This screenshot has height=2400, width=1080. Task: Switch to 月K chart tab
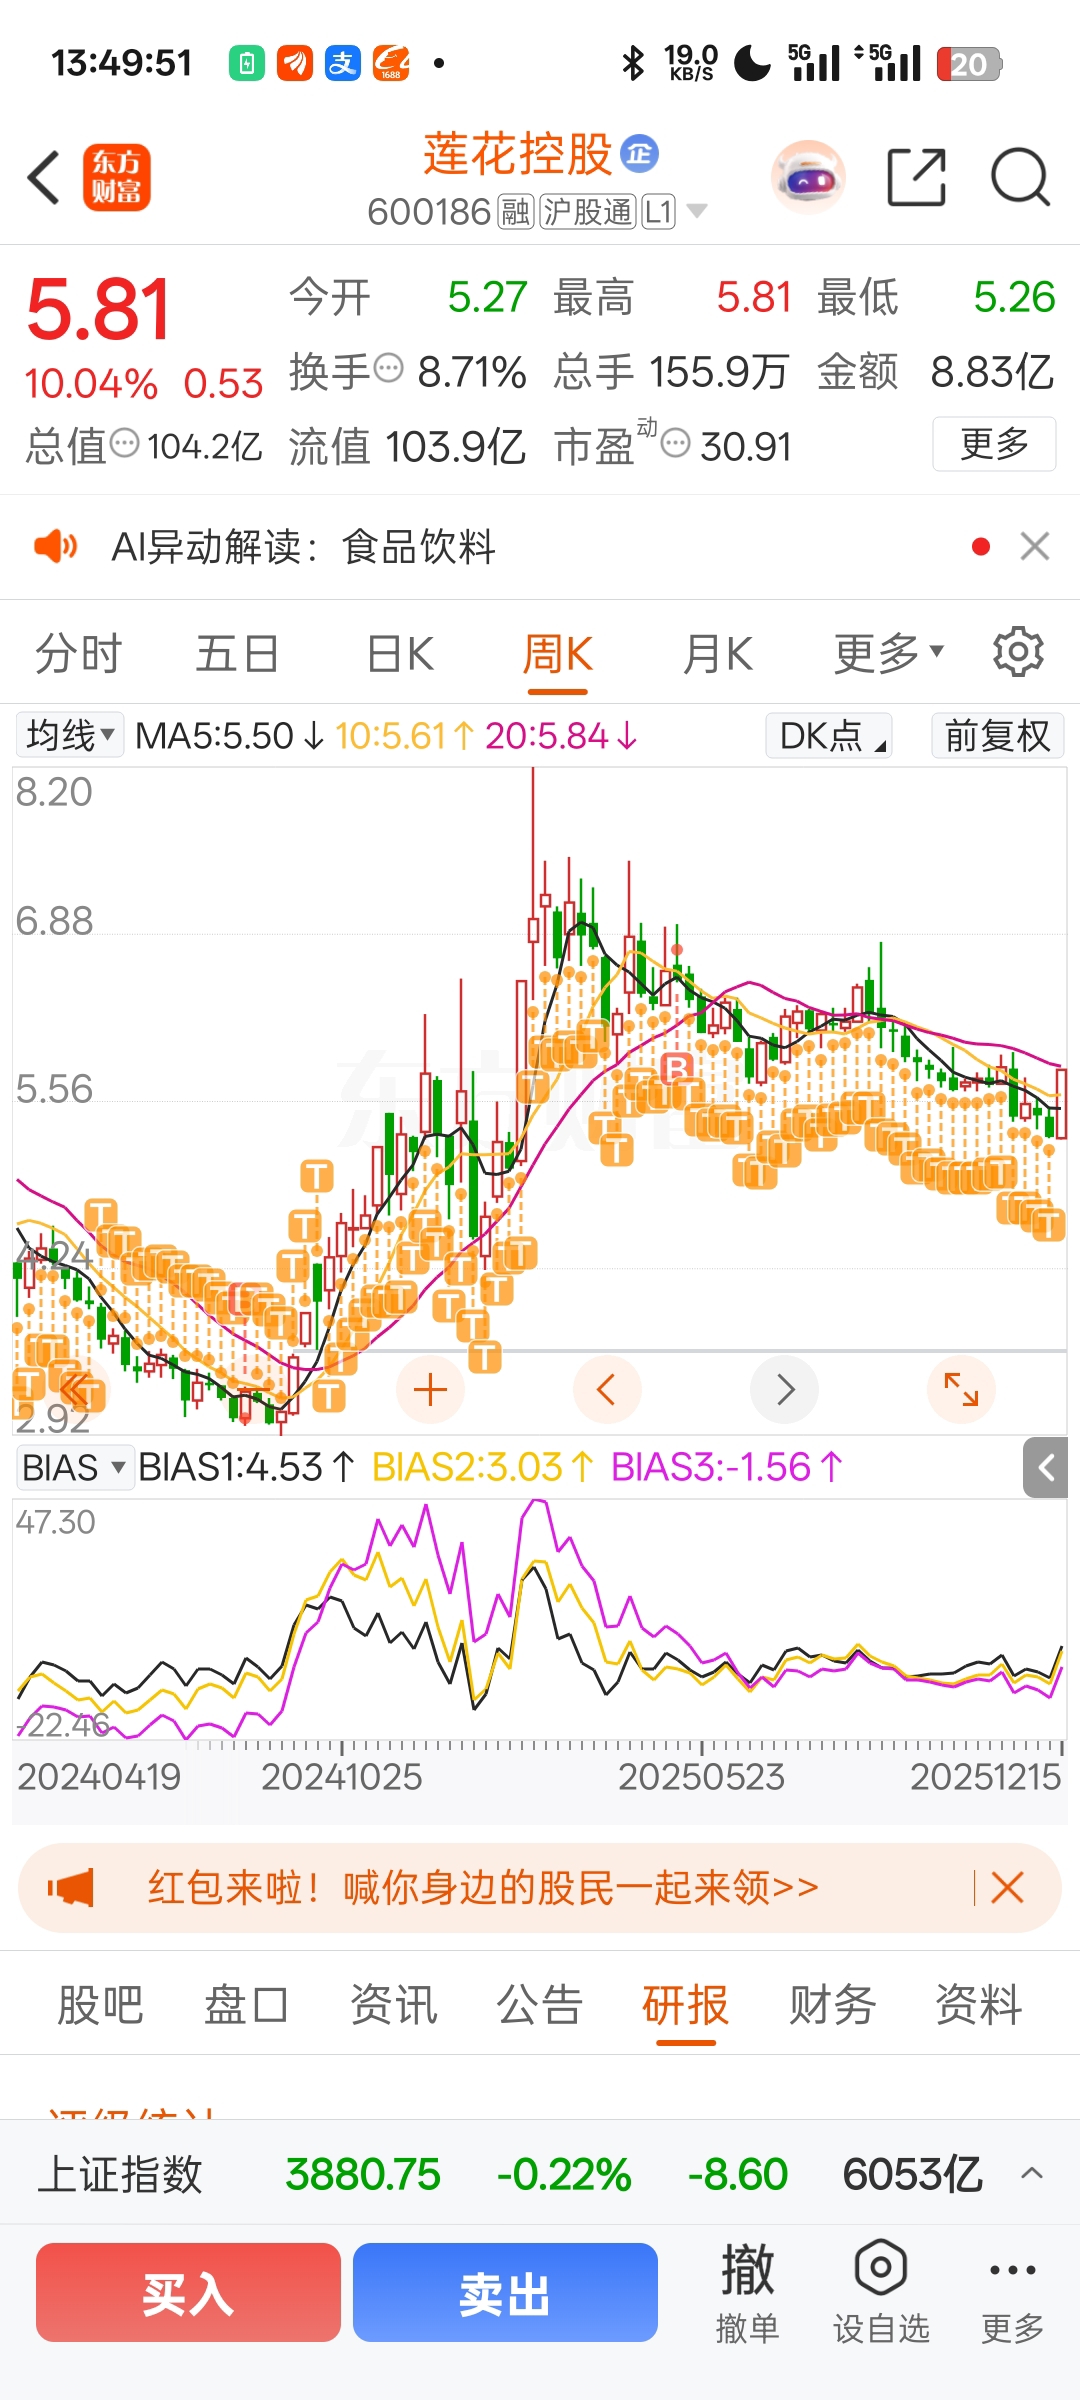pos(718,654)
